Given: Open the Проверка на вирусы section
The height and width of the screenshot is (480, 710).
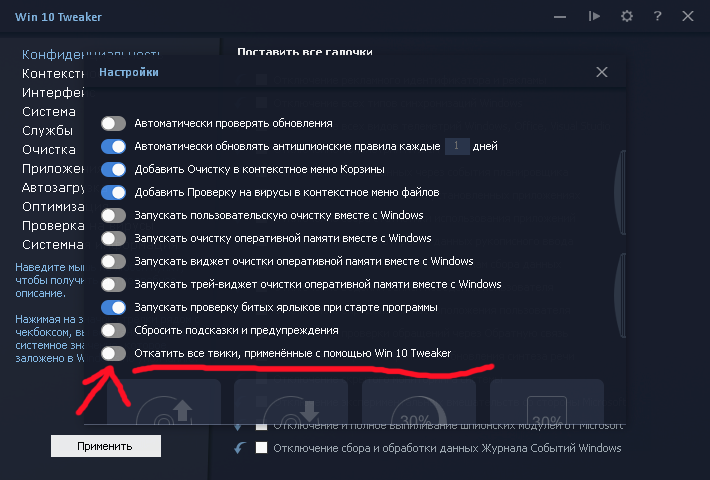Looking at the screenshot, I should tap(53, 226).
